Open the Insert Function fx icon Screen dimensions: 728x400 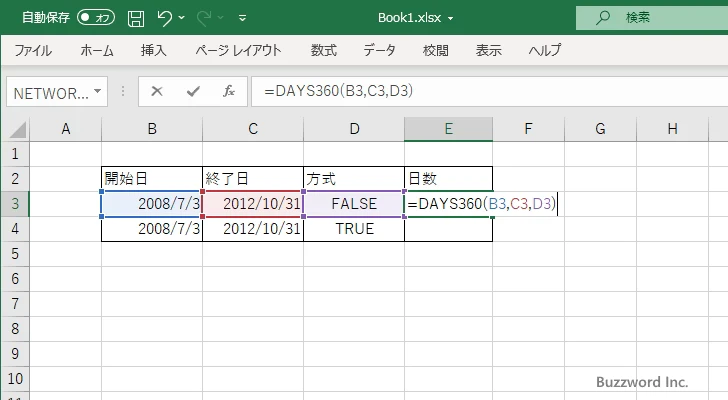pos(228,91)
